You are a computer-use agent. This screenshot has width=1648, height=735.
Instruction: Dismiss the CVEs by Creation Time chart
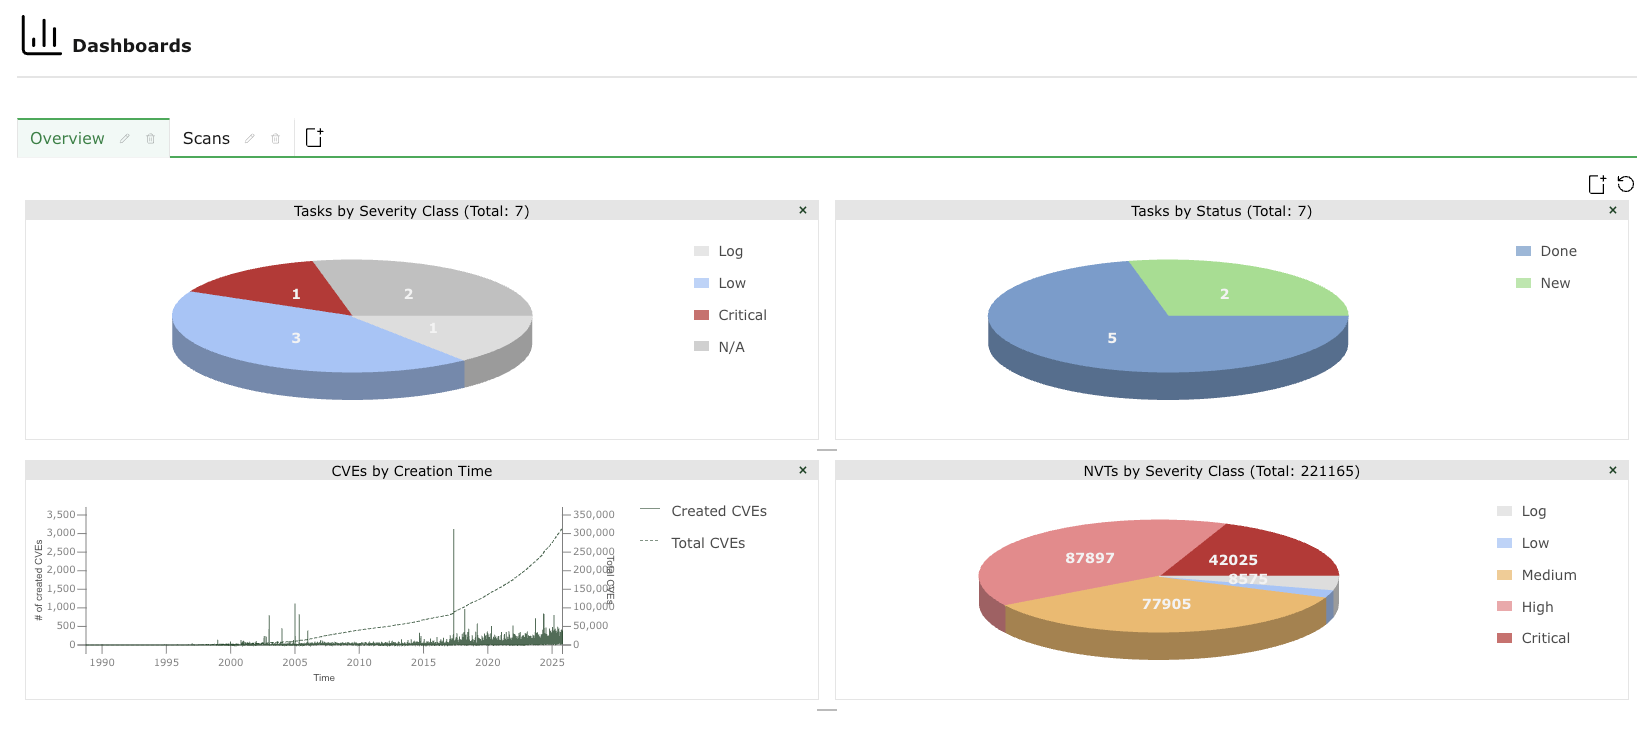pos(803,471)
